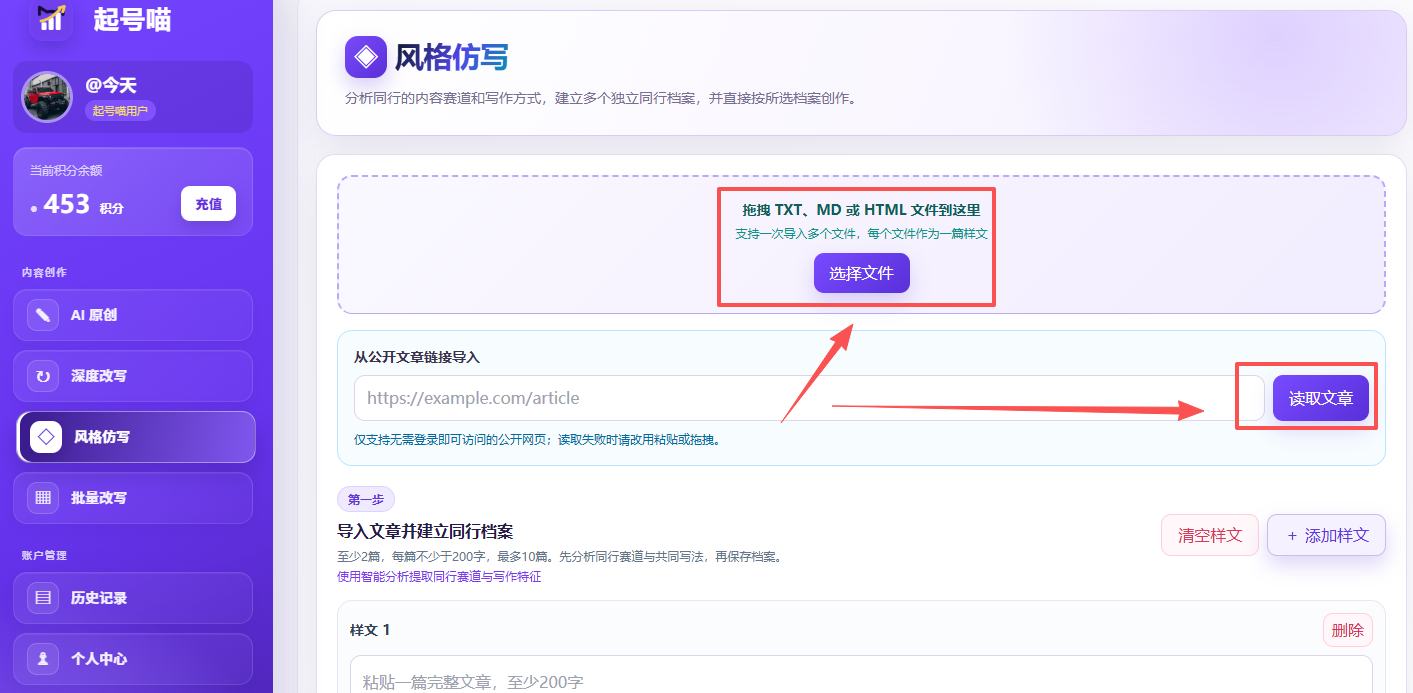Viewport: 1413px width, 693px height.
Task: Open the 历史记录 menu item
Action: (x=133, y=598)
